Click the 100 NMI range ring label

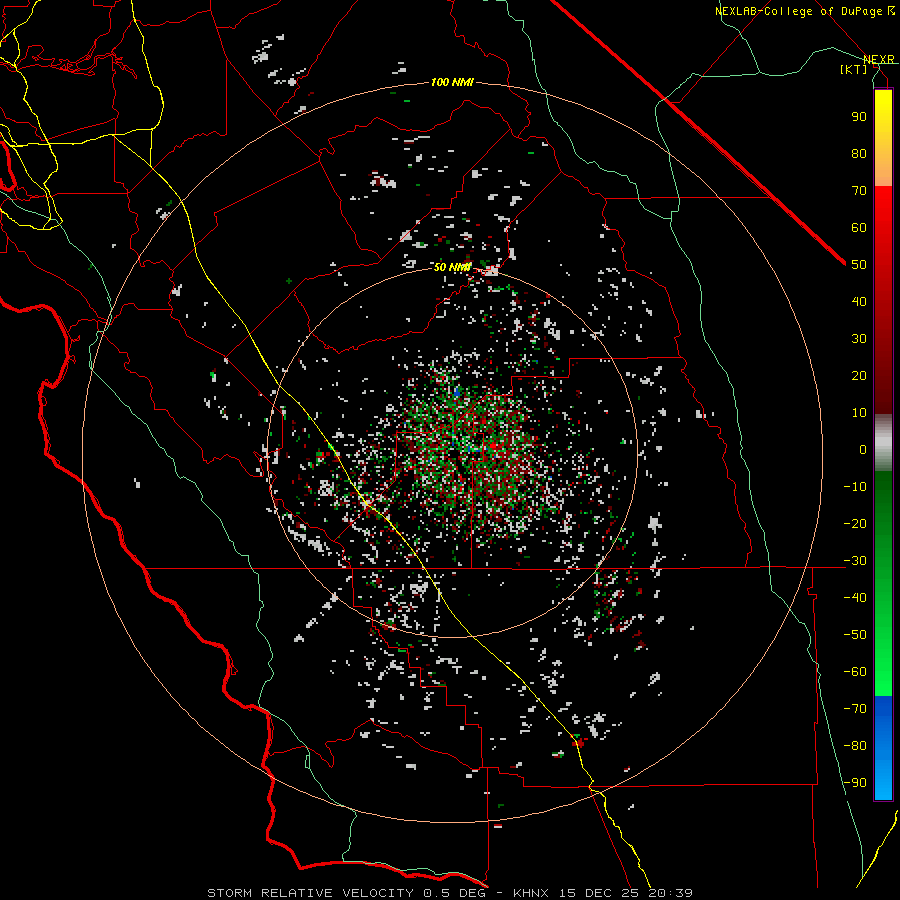click(x=452, y=83)
